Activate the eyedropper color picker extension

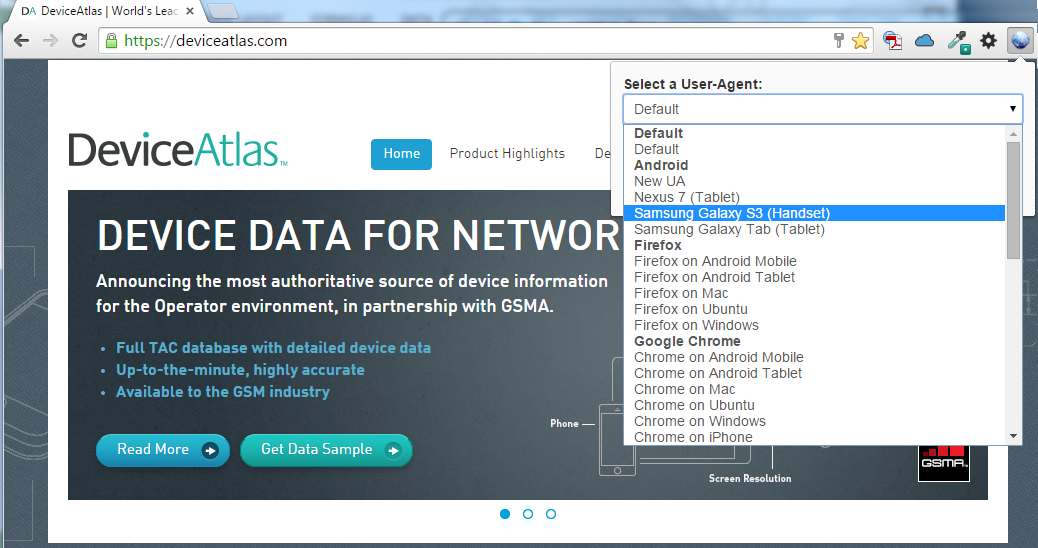[x=958, y=41]
